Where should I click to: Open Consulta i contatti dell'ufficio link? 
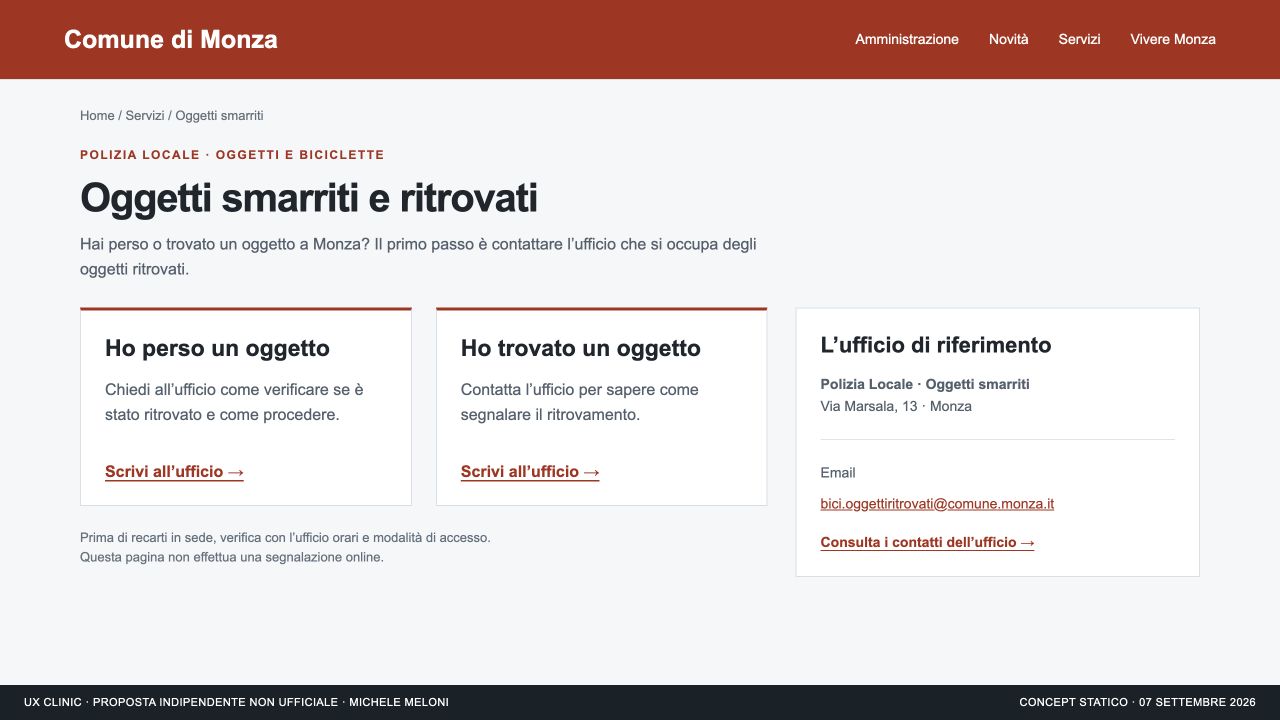click(x=927, y=543)
